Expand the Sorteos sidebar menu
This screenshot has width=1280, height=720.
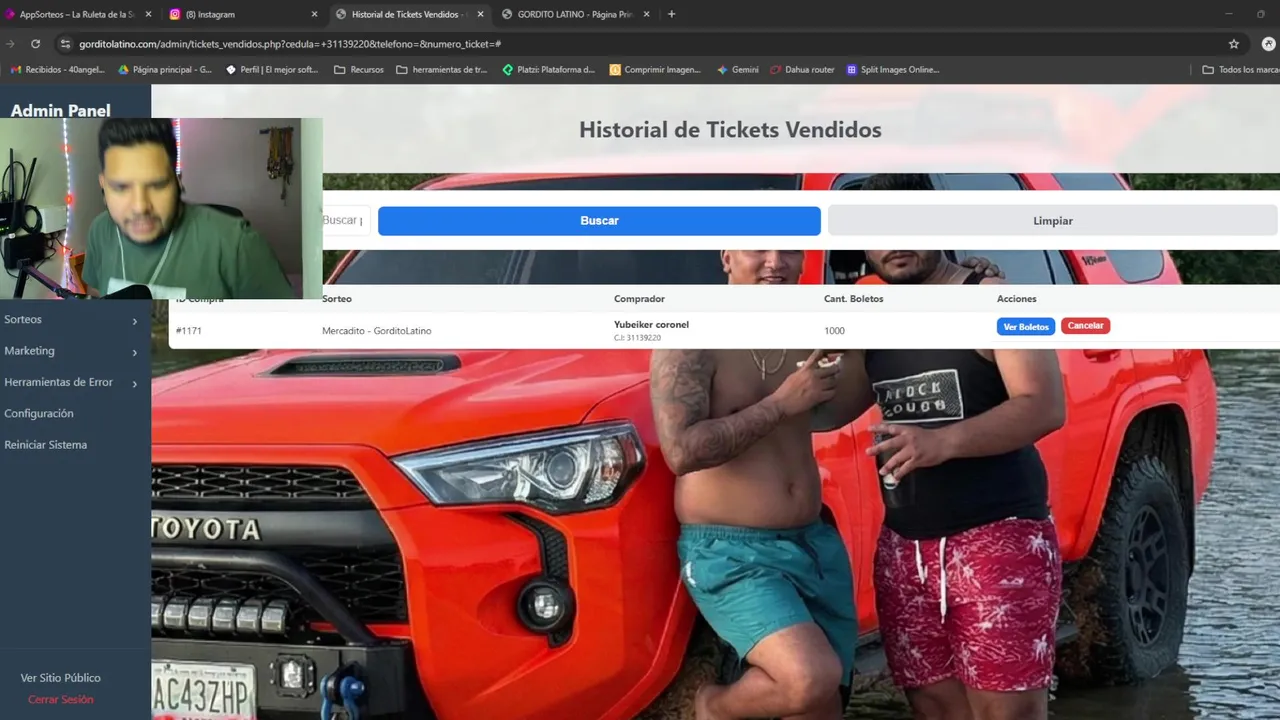[x=71, y=320]
